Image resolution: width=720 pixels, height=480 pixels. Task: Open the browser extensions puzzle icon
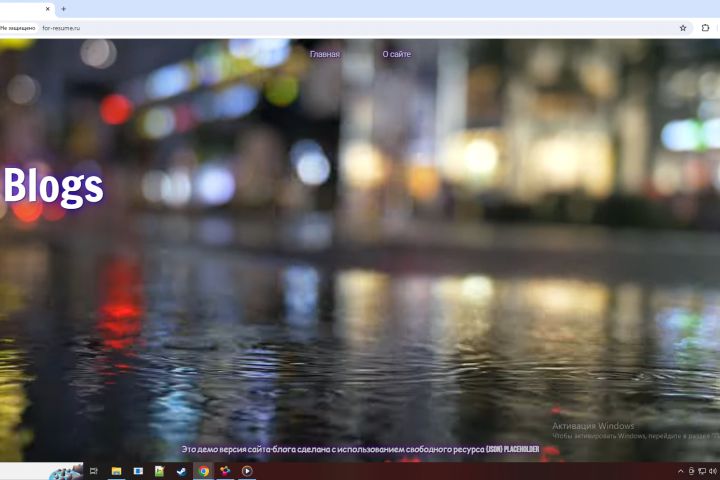pyautogui.click(x=705, y=28)
